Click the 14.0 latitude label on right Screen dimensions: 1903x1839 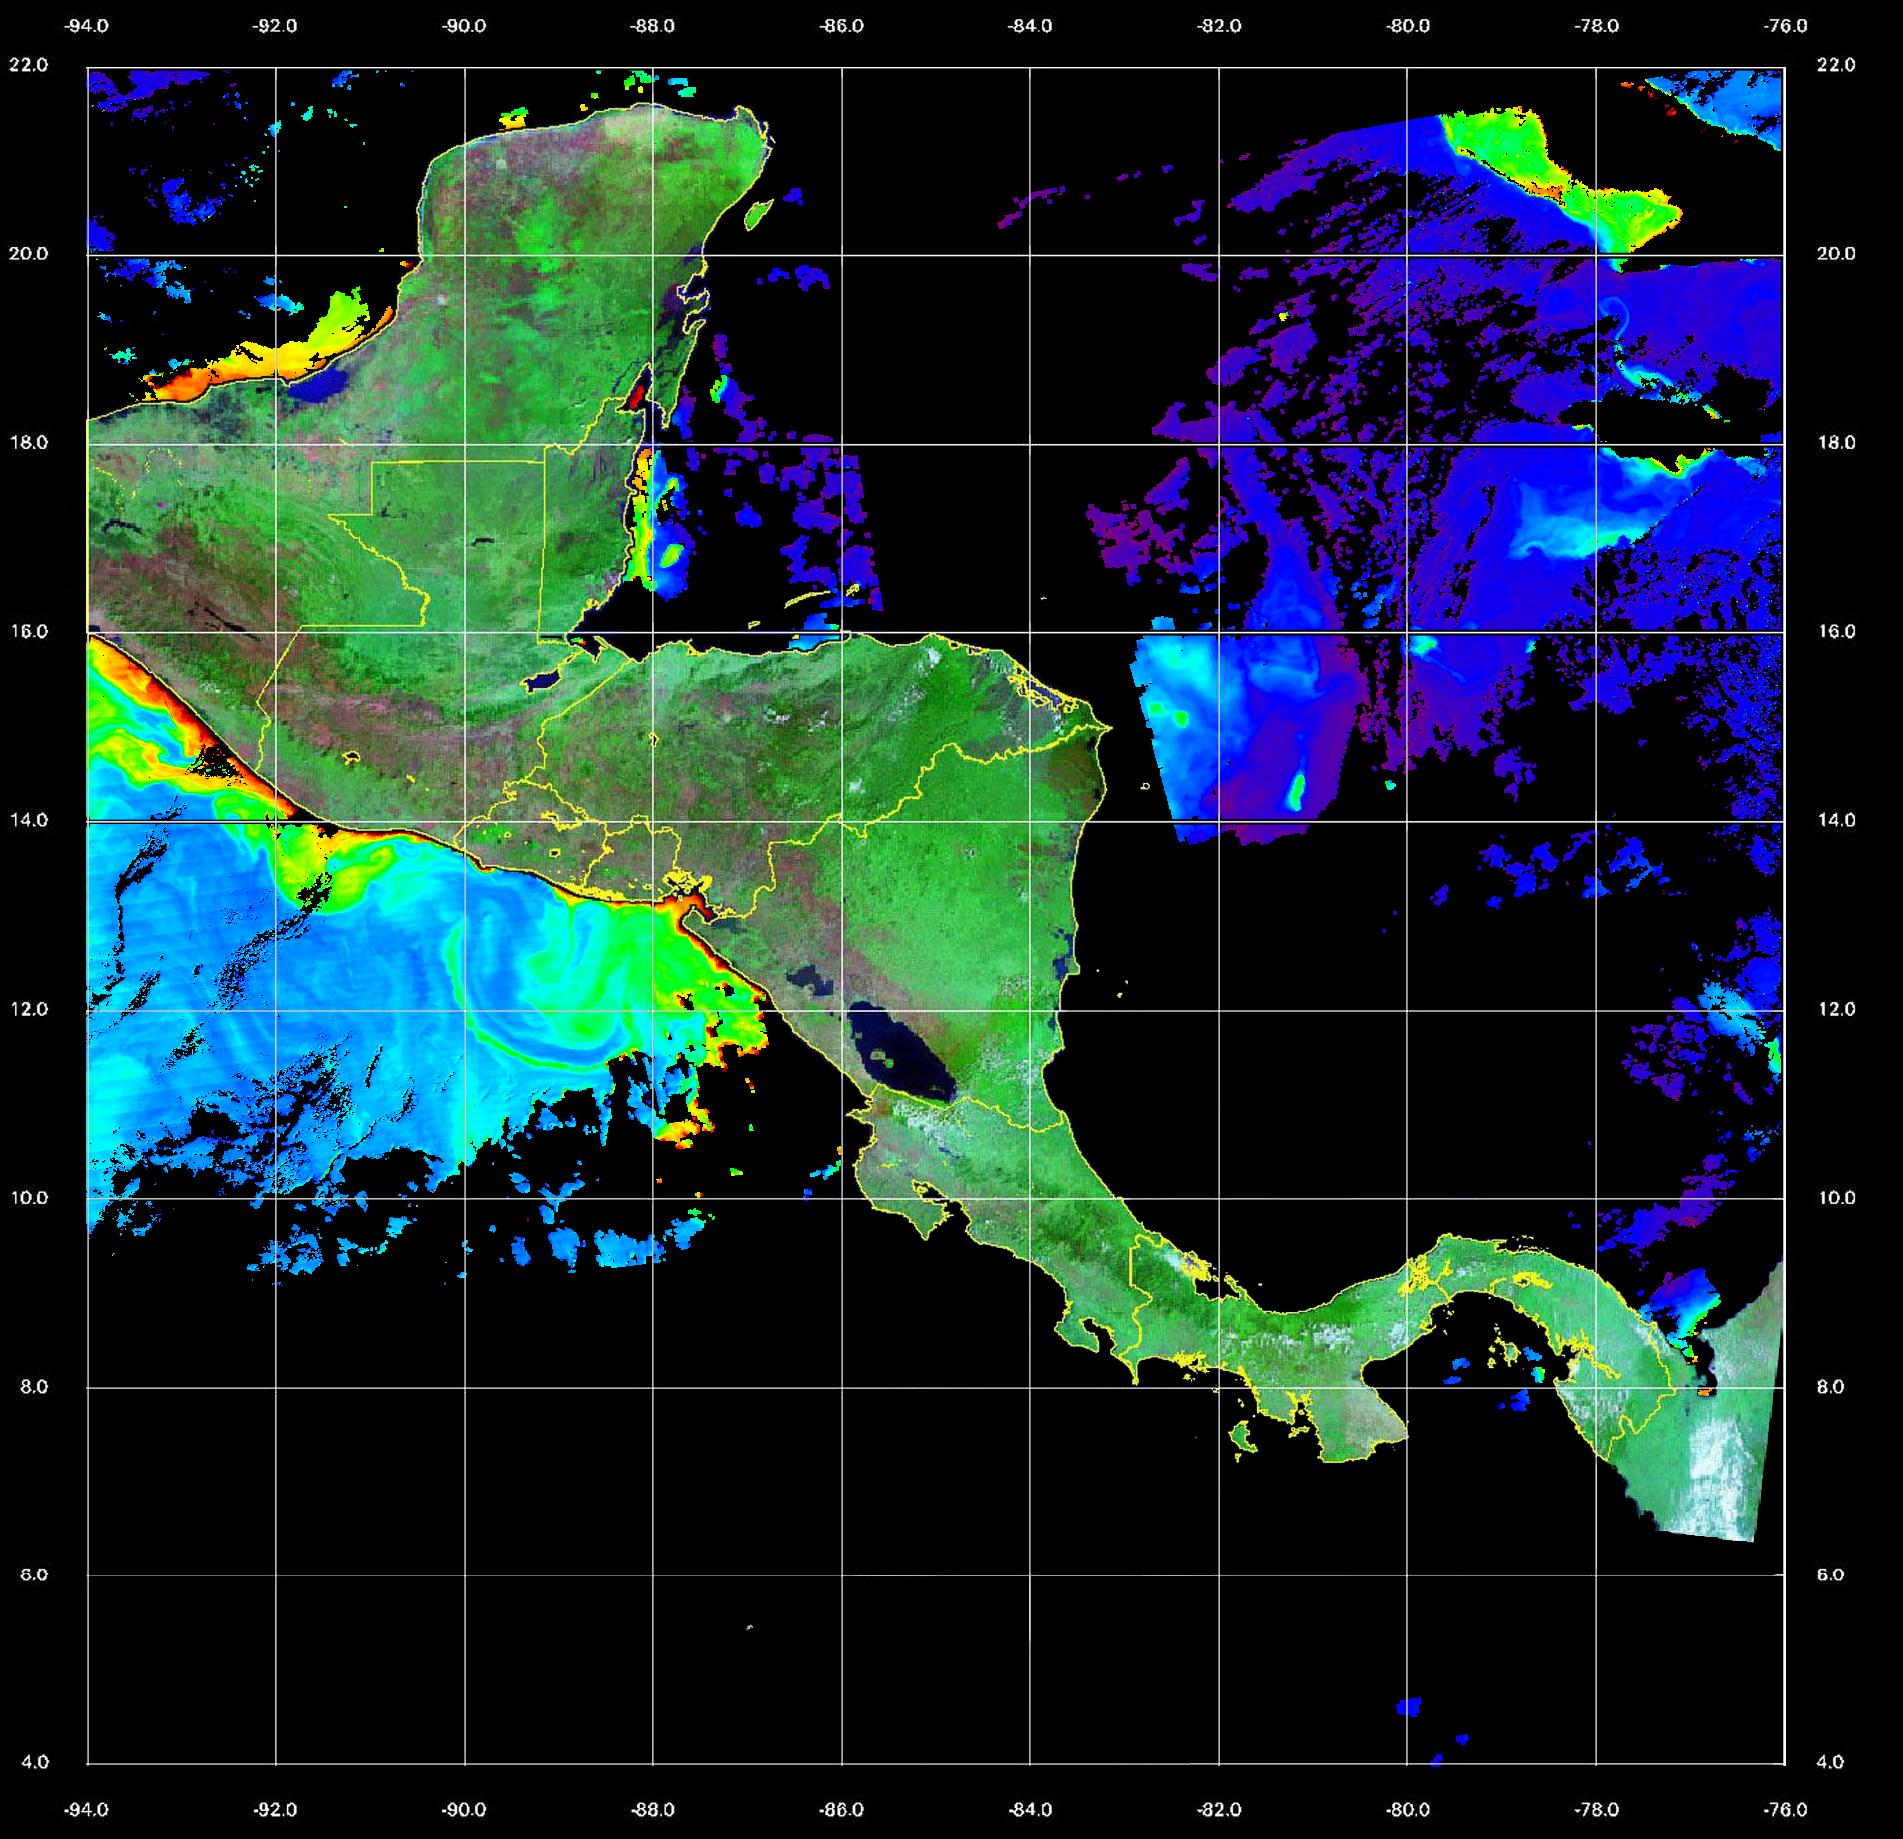pos(1836,820)
